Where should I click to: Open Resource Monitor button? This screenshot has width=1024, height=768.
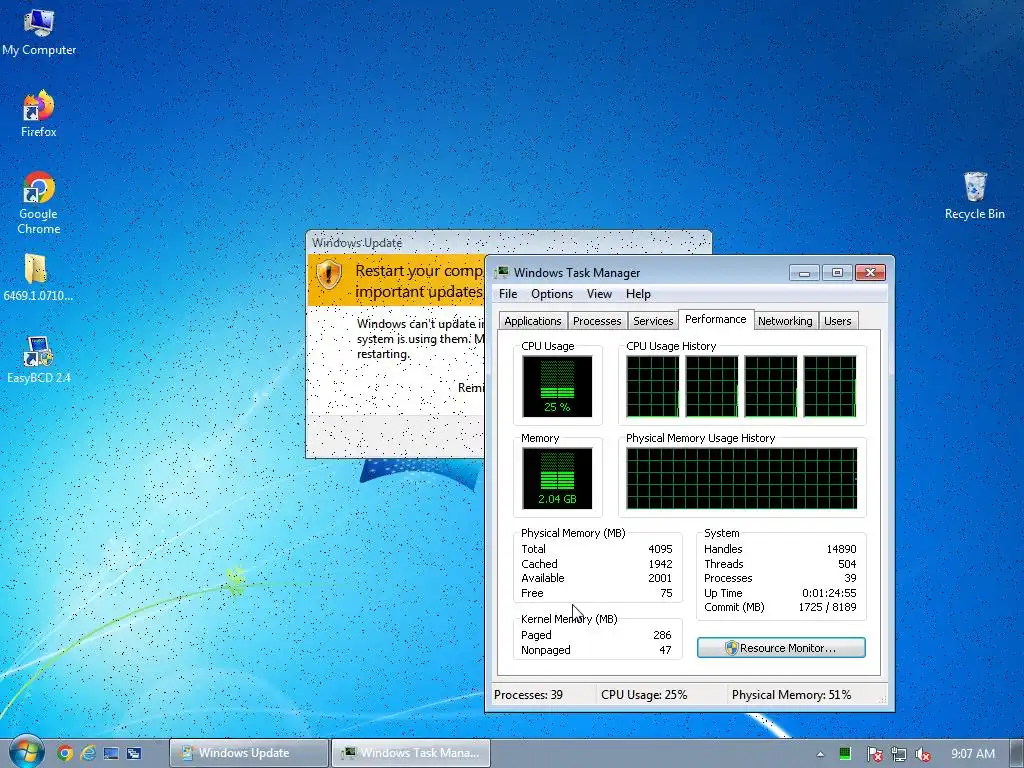(x=781, y=648)
